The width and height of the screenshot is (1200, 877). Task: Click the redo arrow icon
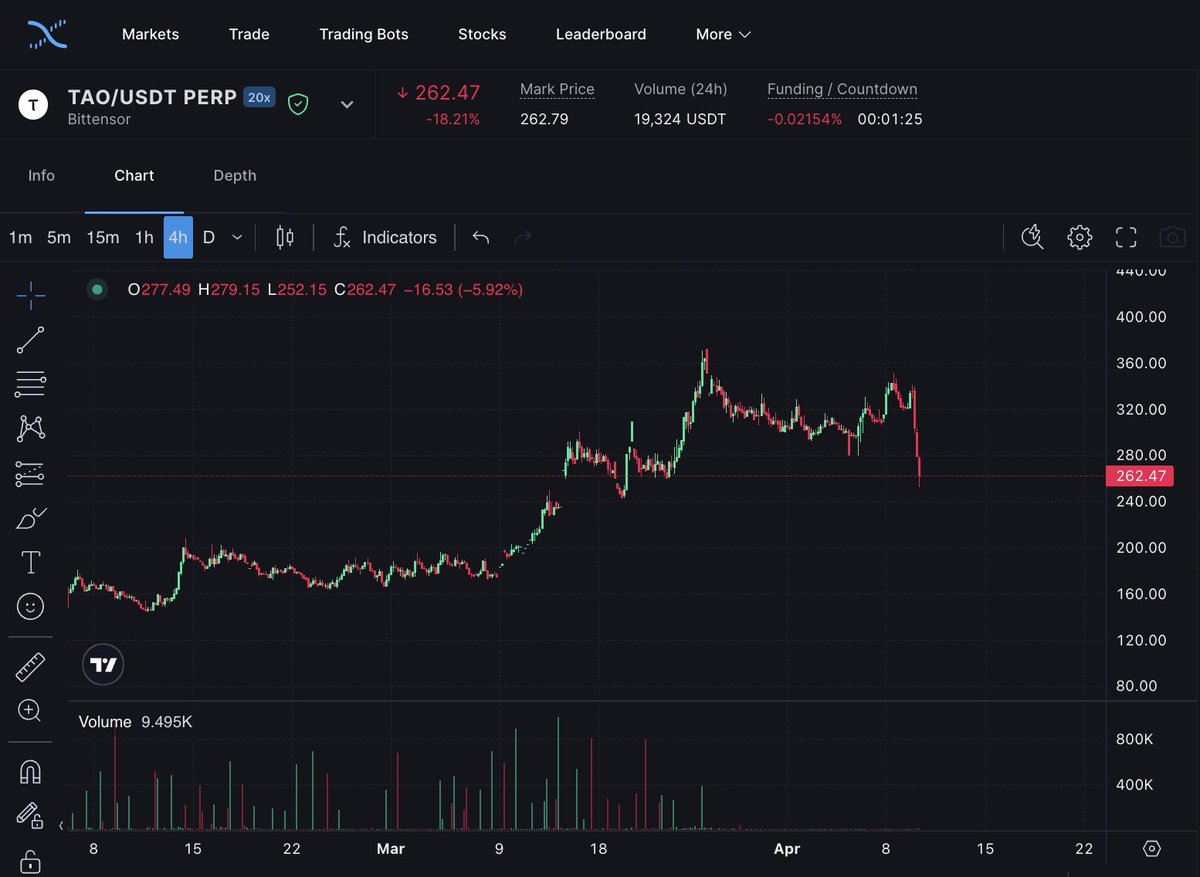[x=522, y=237]
